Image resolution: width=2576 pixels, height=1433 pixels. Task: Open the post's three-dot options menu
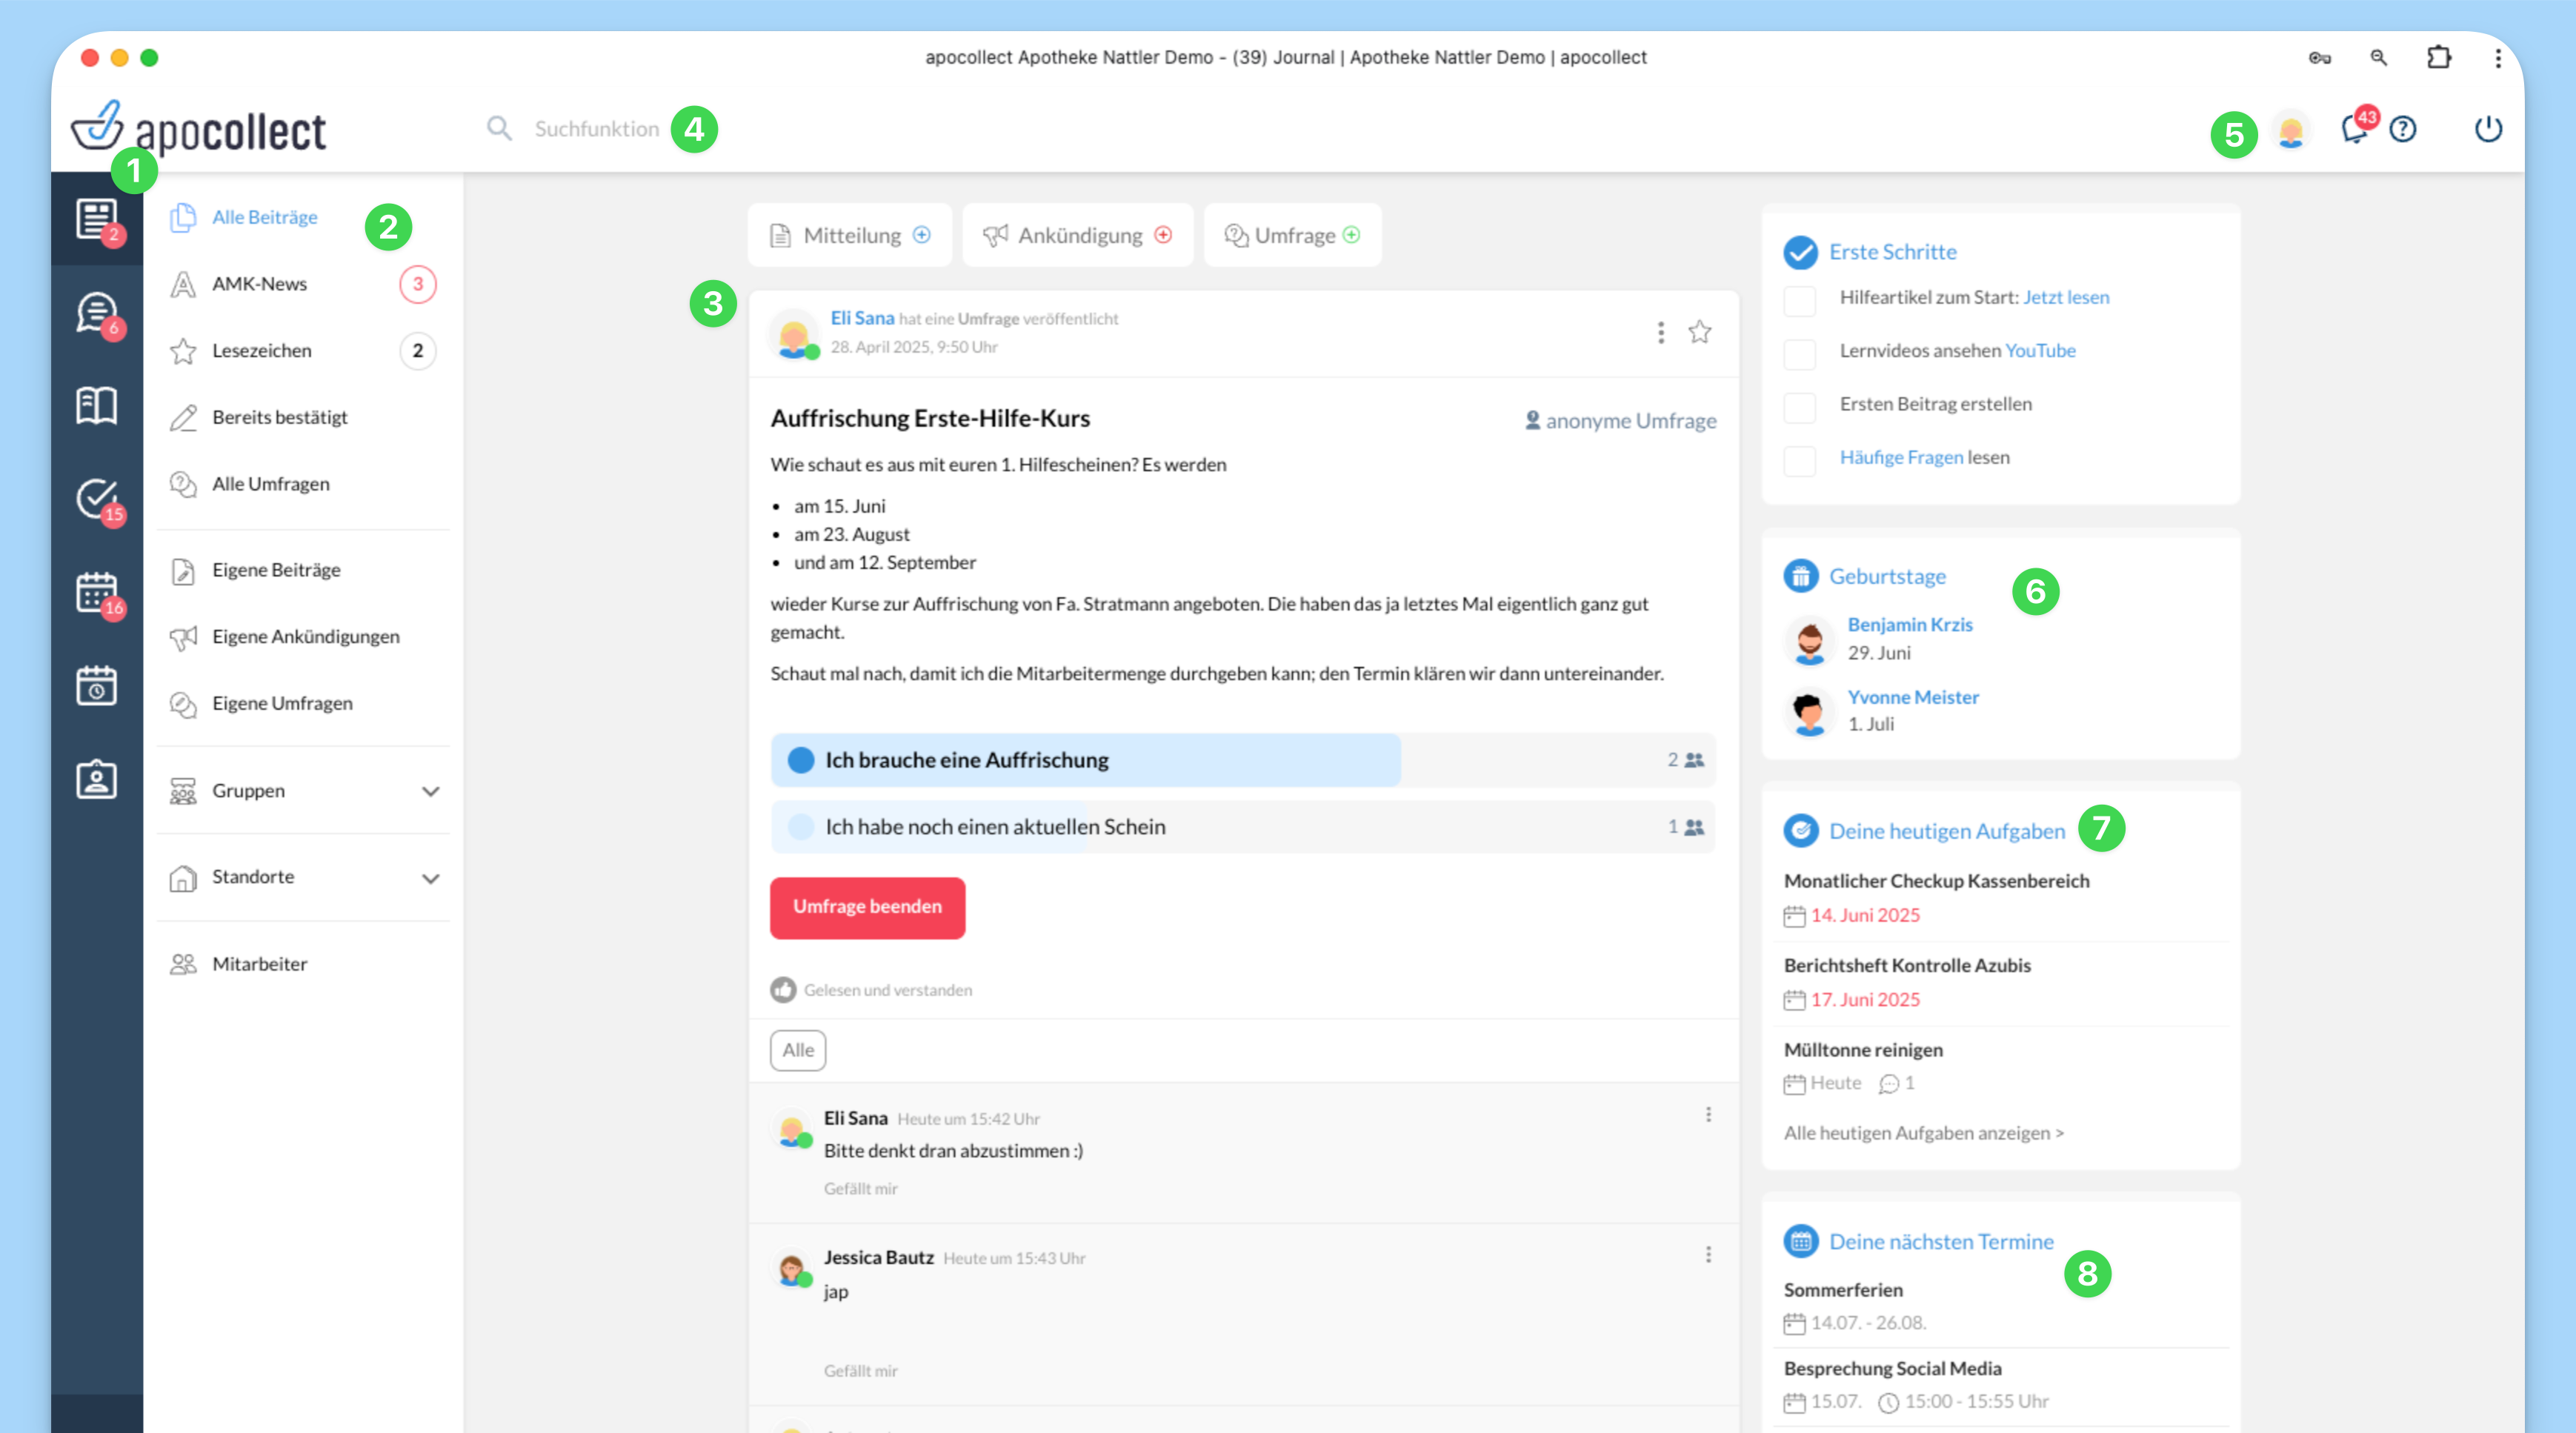(x=1660, y=332)
